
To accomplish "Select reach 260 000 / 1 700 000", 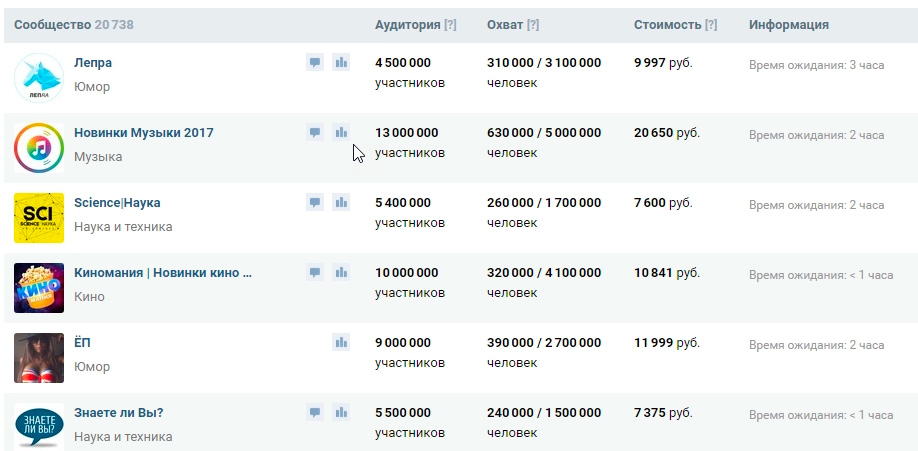I will point(544,203).
